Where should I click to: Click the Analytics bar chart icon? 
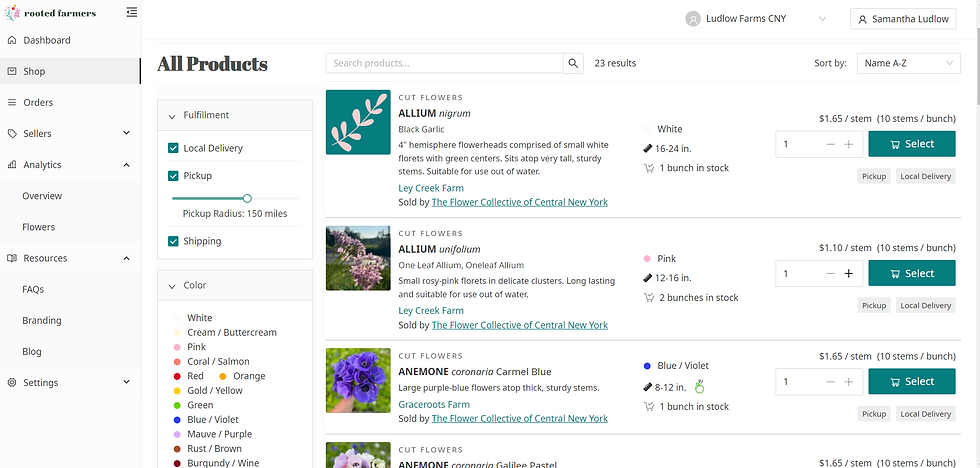click(x=12, y=165)
